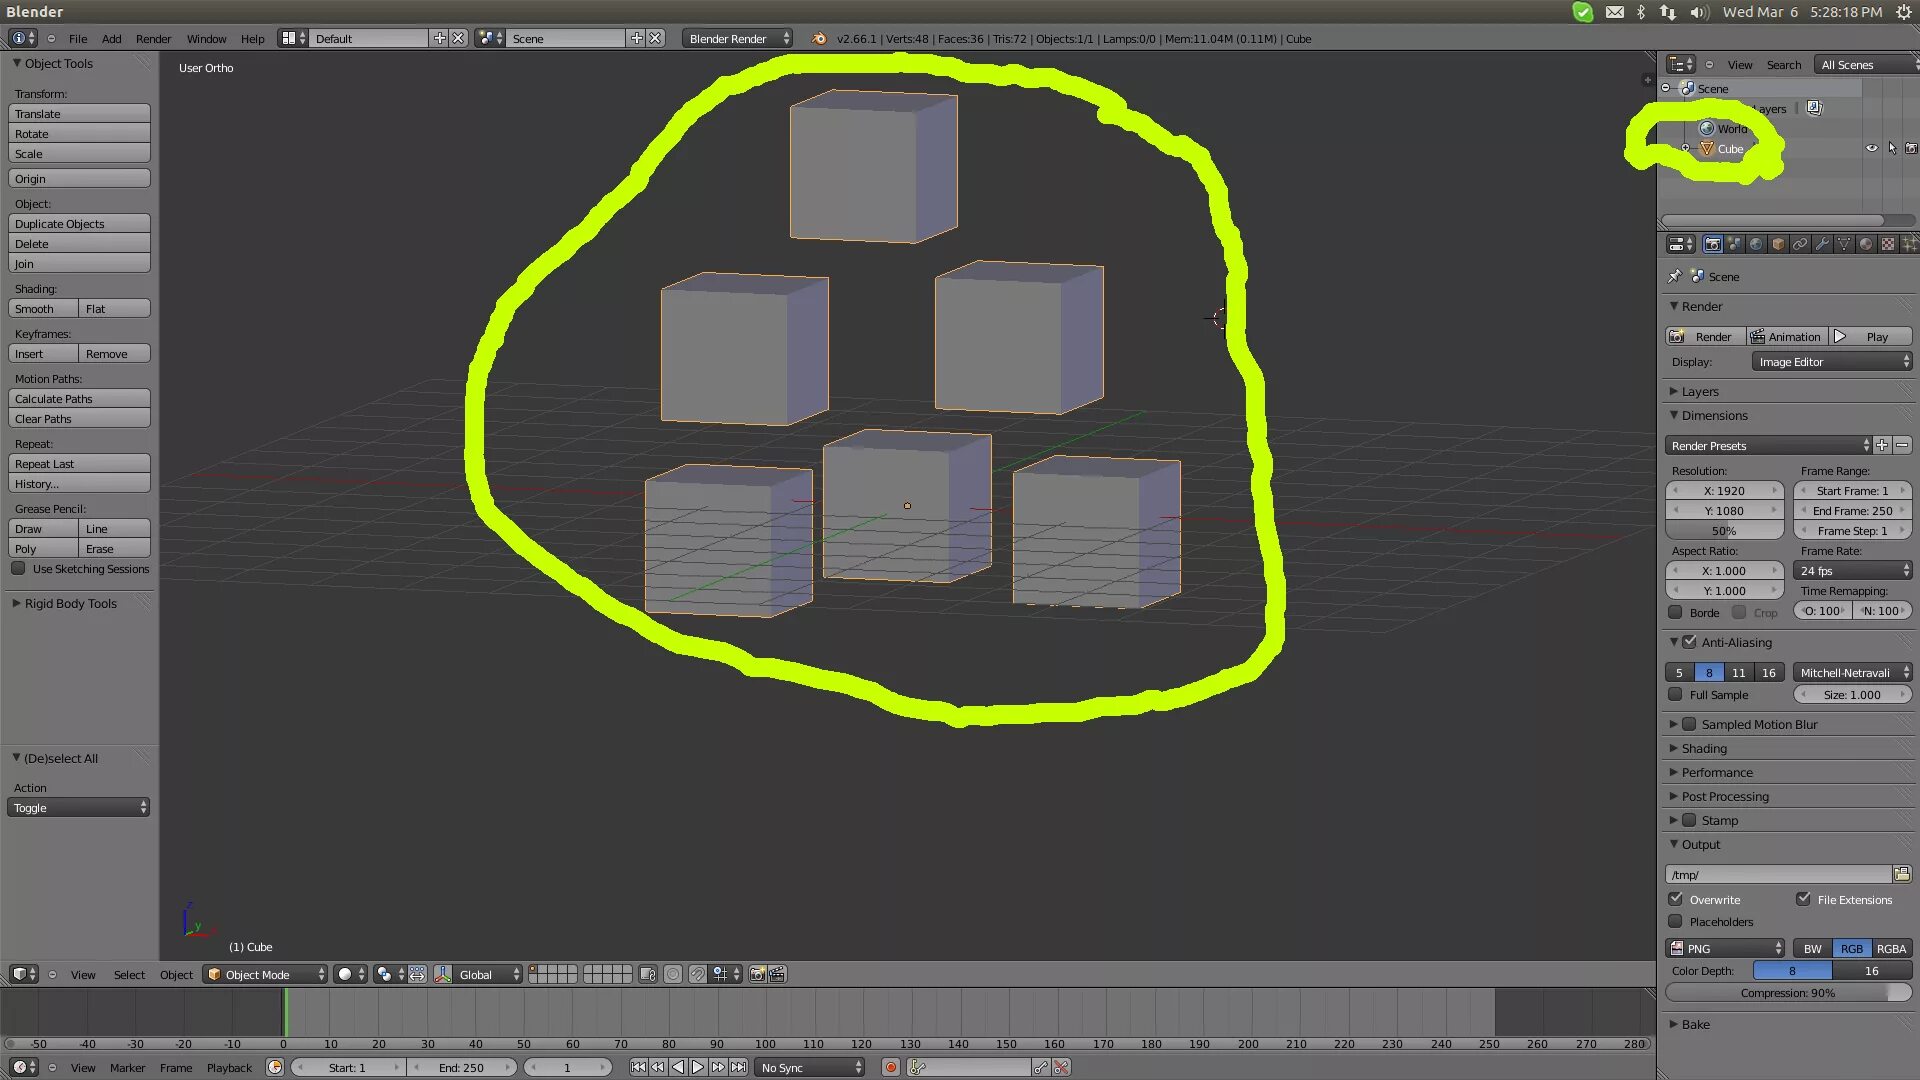Click the pivot point selector icon
Screen dimensions: 1920x1080
tap(389, 974)
